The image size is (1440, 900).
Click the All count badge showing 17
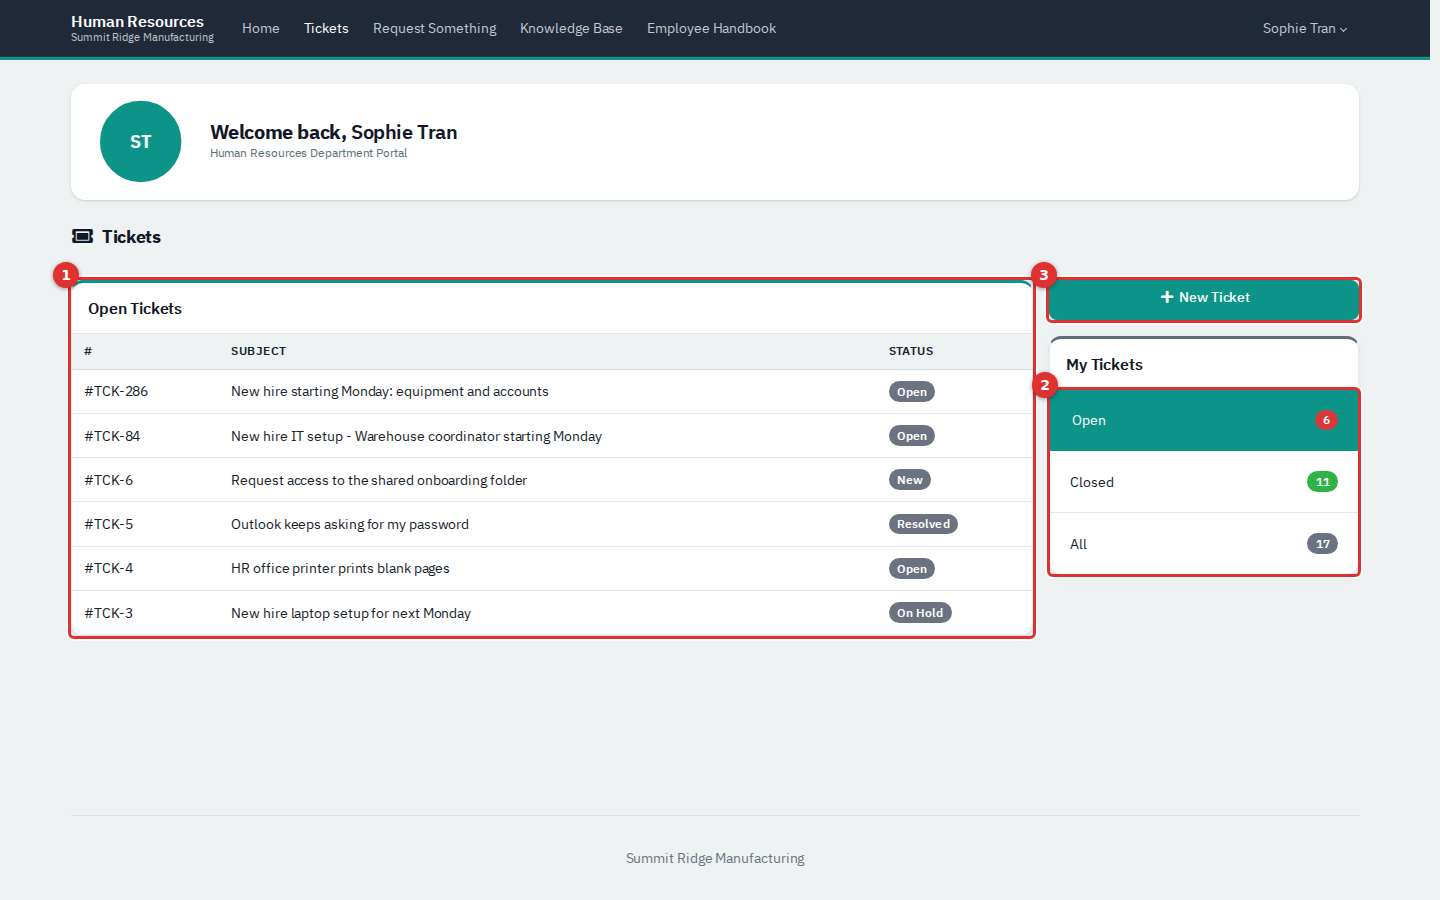point(1322,544)
